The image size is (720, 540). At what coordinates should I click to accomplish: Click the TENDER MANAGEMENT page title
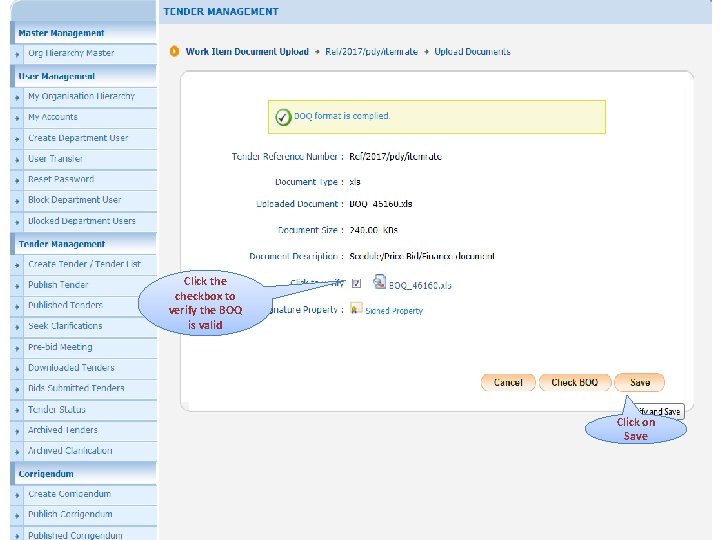click(221, 11)
